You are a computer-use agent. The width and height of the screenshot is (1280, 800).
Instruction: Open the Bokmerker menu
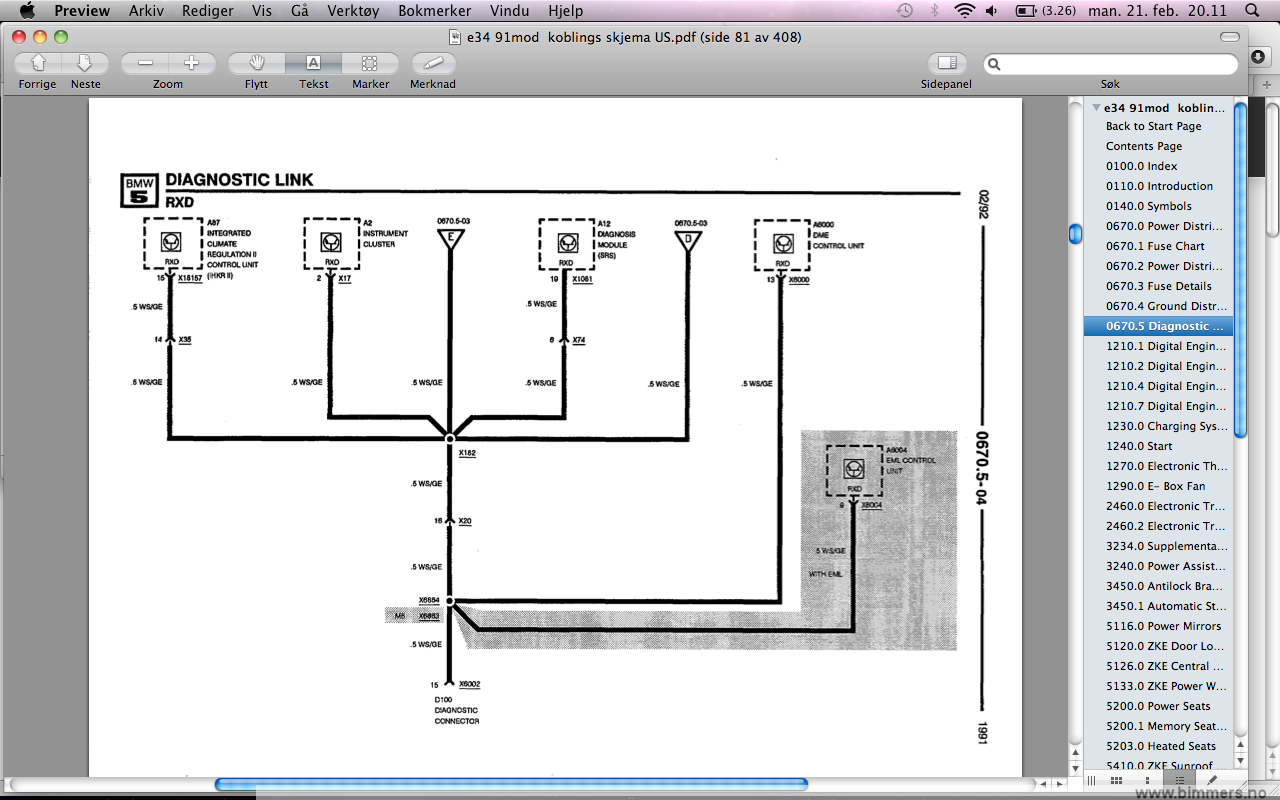pos(435,11)
